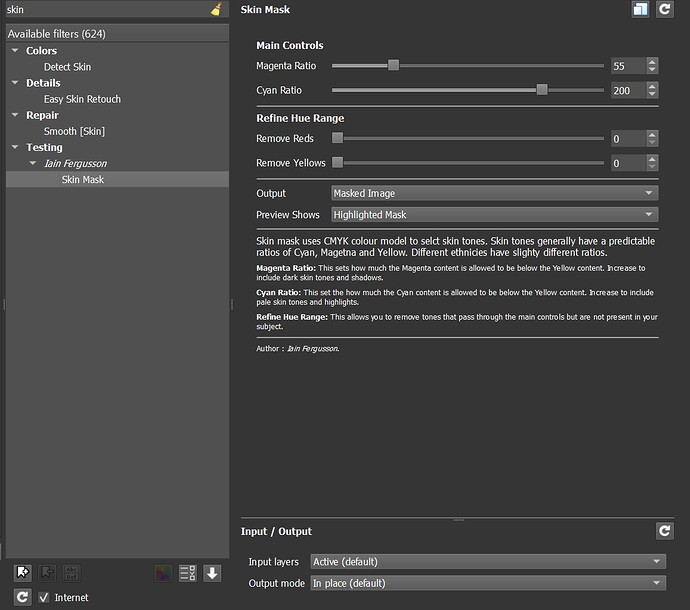Select the Smooth [Skin] filter
The image size is (690, 610).
74,131
